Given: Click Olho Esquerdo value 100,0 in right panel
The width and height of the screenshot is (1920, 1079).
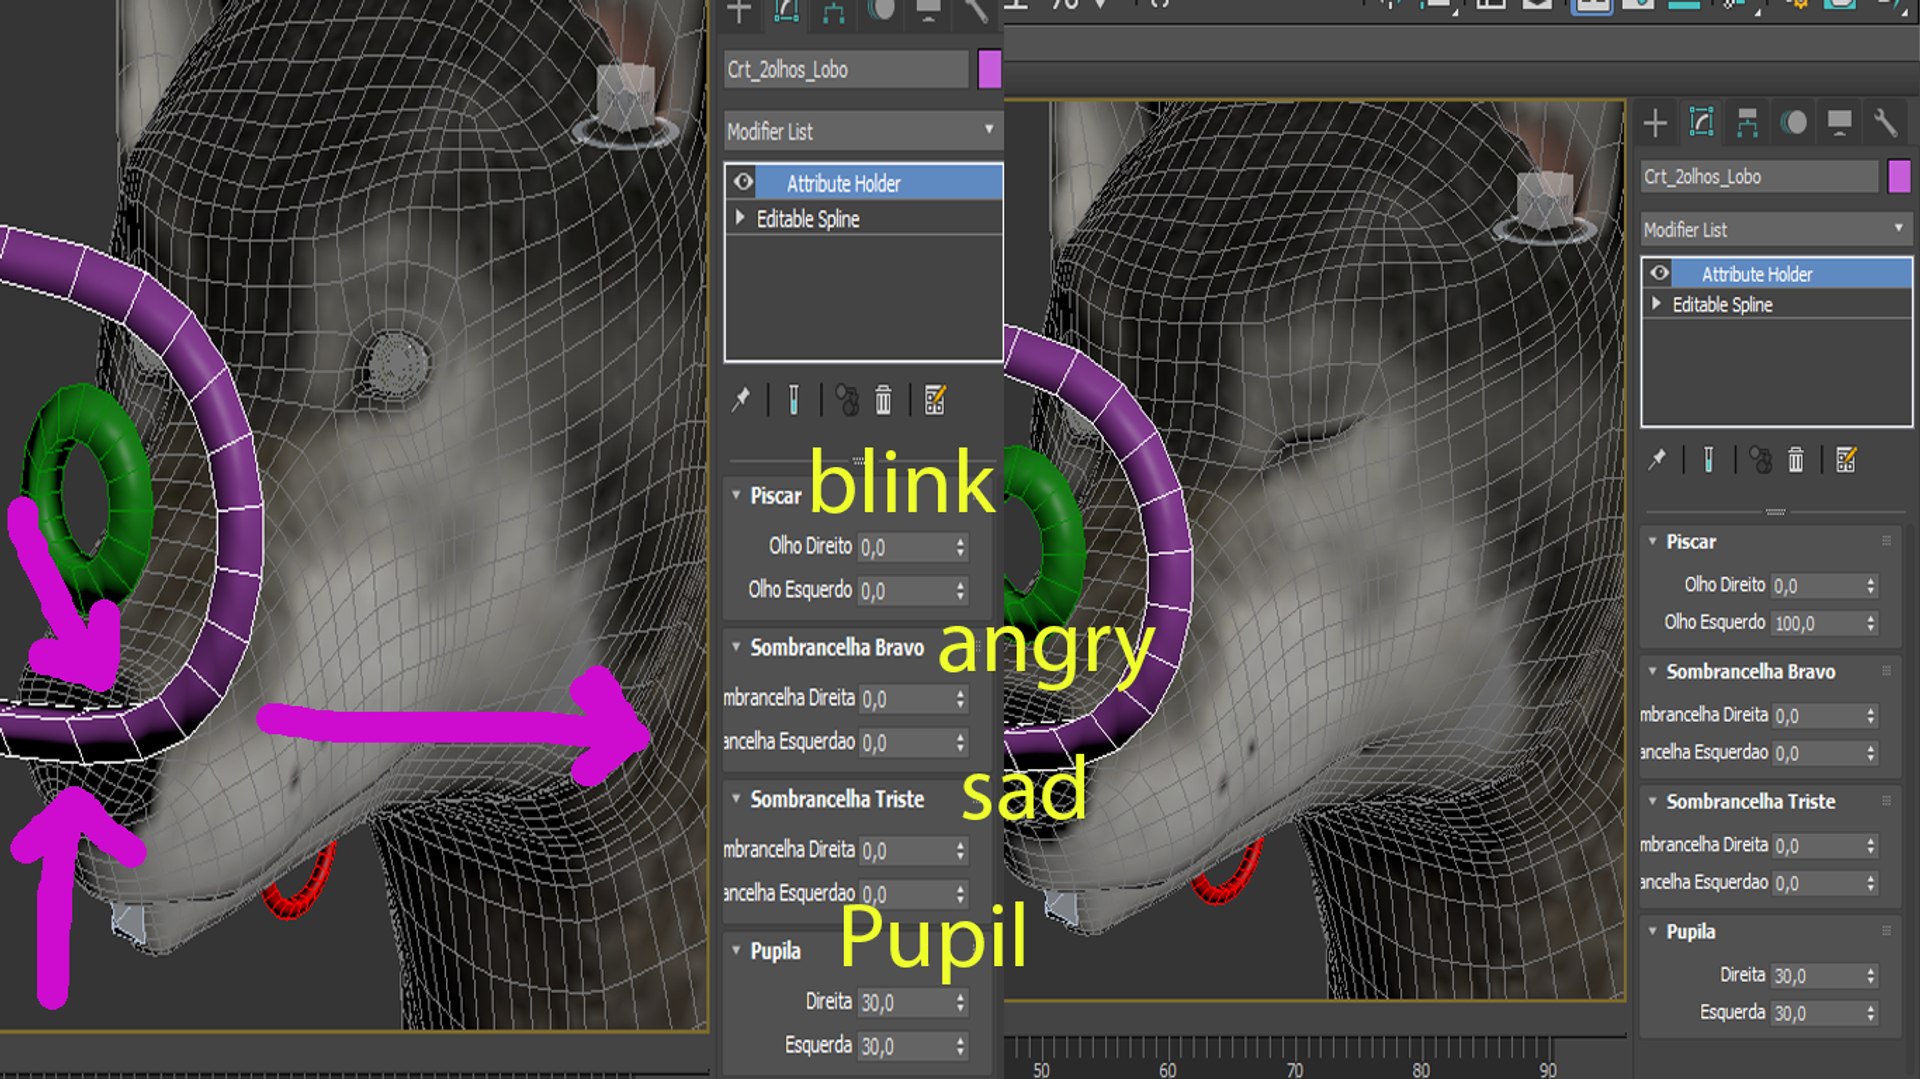Looking at the screenshot, I should [x=1817, y=623].
